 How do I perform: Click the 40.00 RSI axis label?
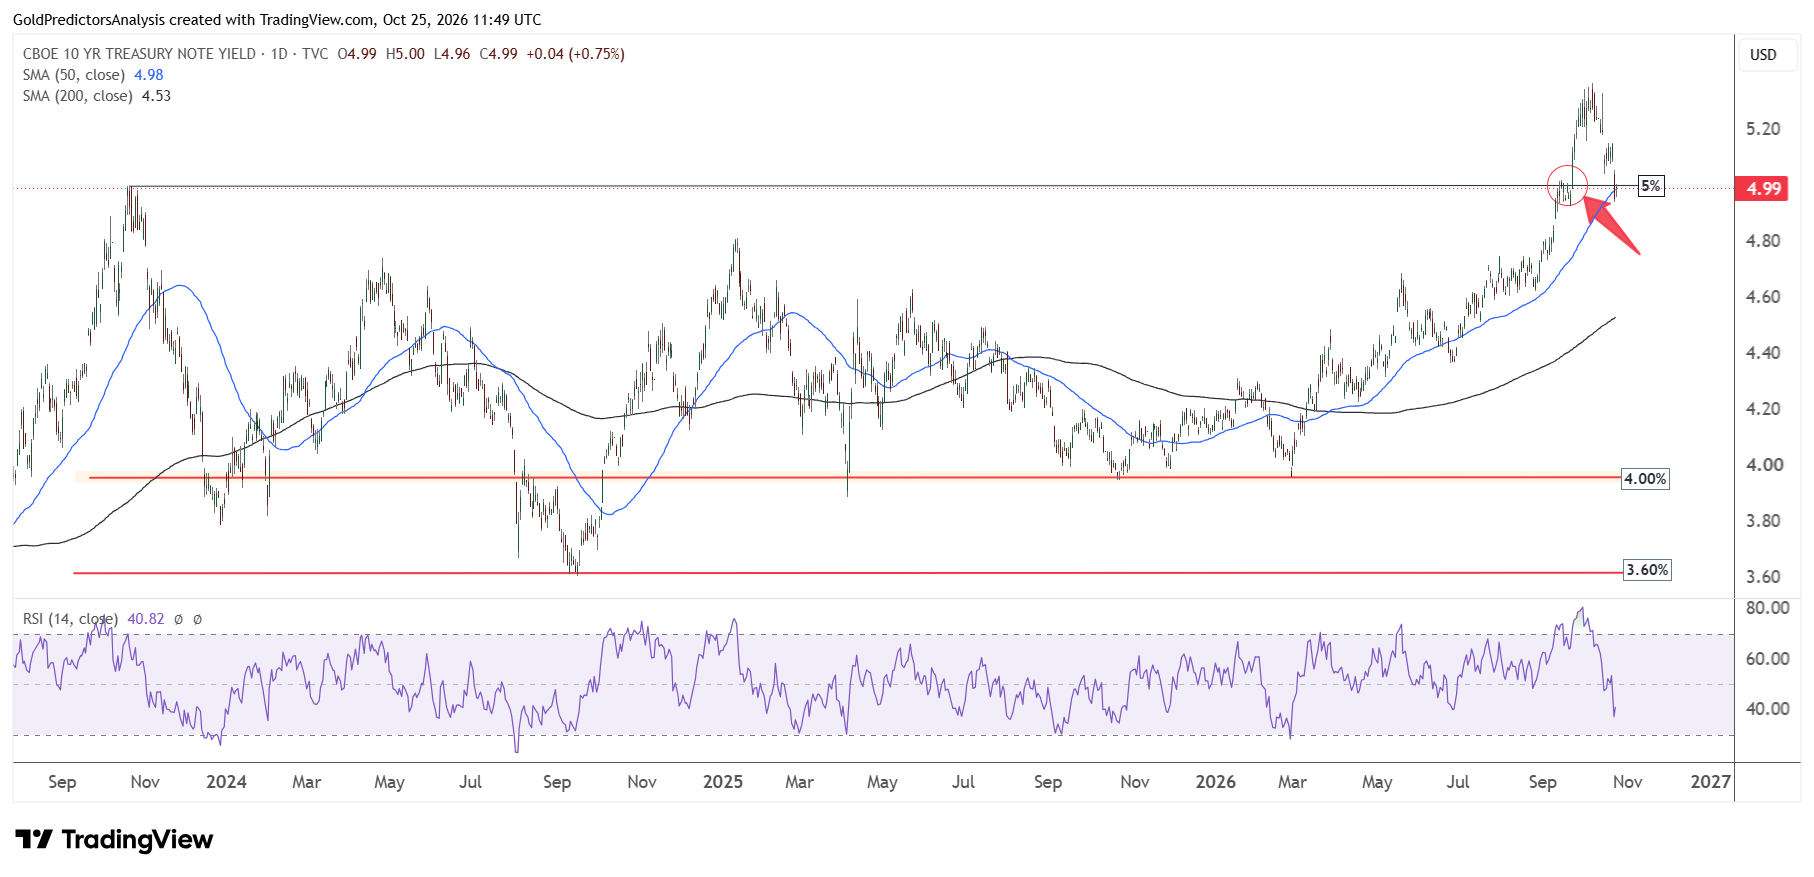pyautogui.click(x=1767, y=709)
